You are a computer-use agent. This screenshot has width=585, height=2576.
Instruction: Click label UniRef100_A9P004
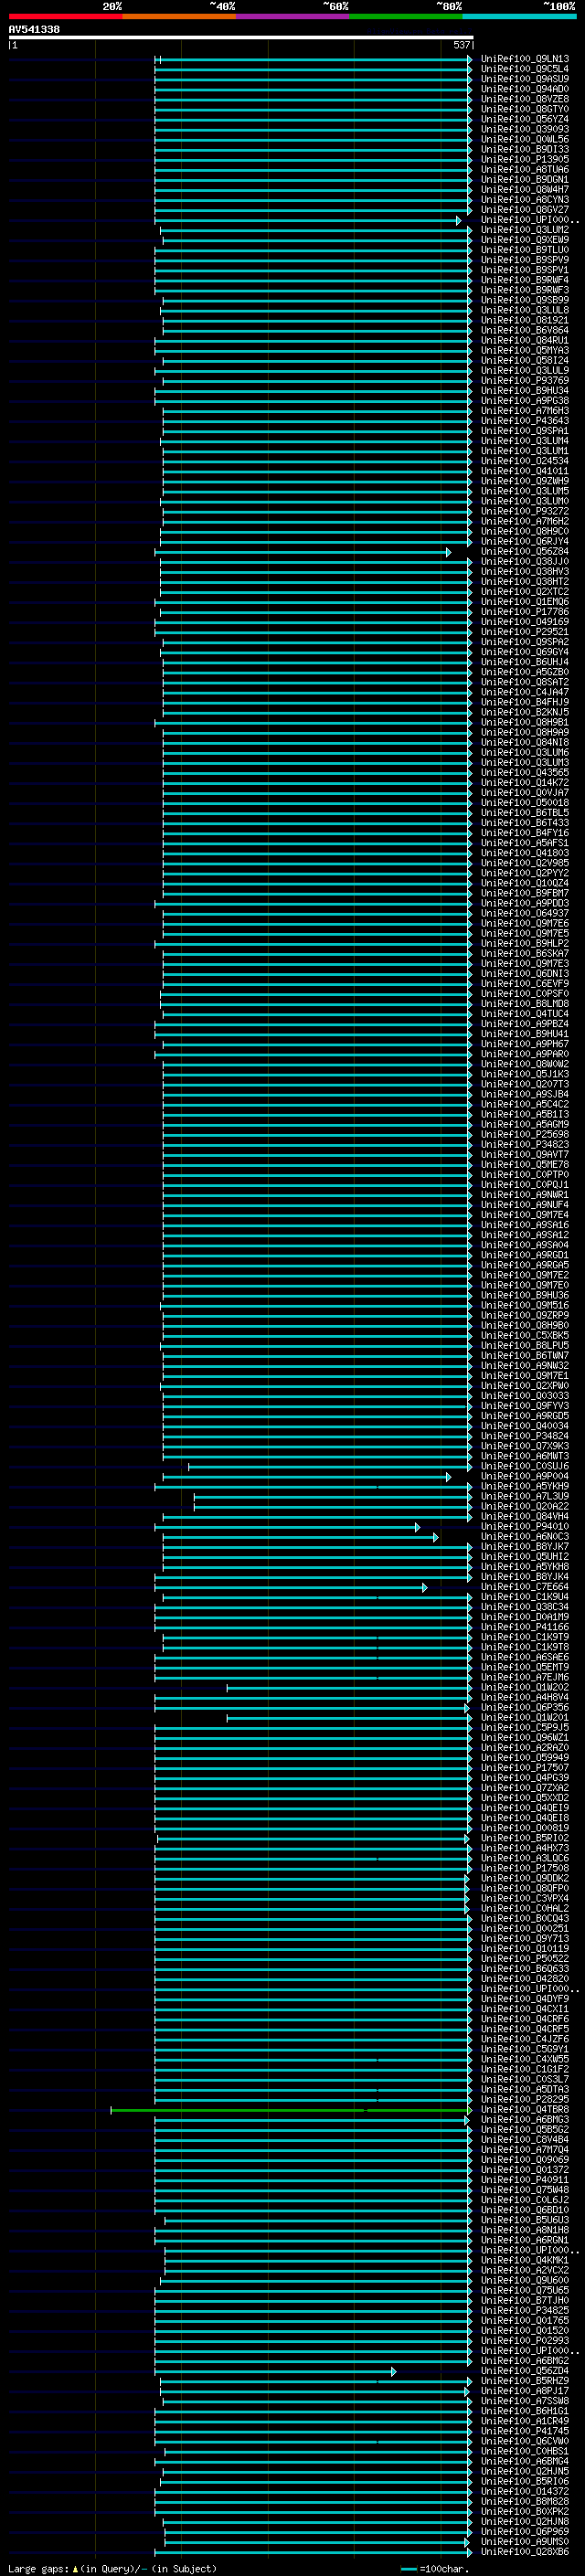click(x=525, y=1476)
